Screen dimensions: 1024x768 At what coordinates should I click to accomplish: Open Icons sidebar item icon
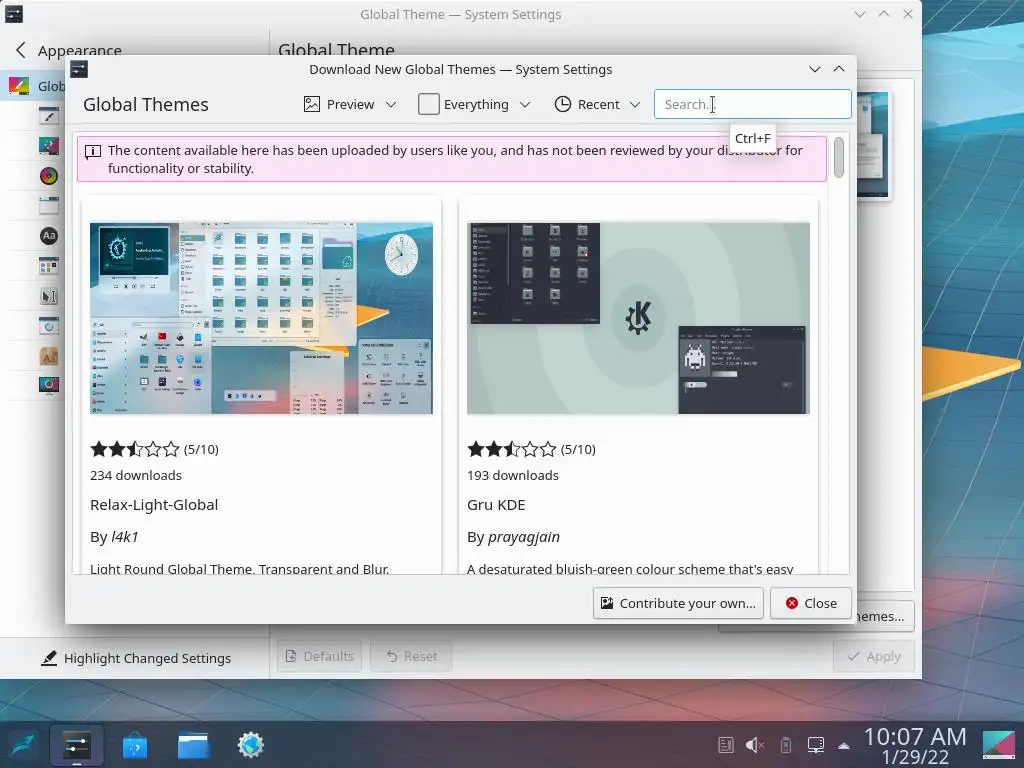[x=49, y=266]
